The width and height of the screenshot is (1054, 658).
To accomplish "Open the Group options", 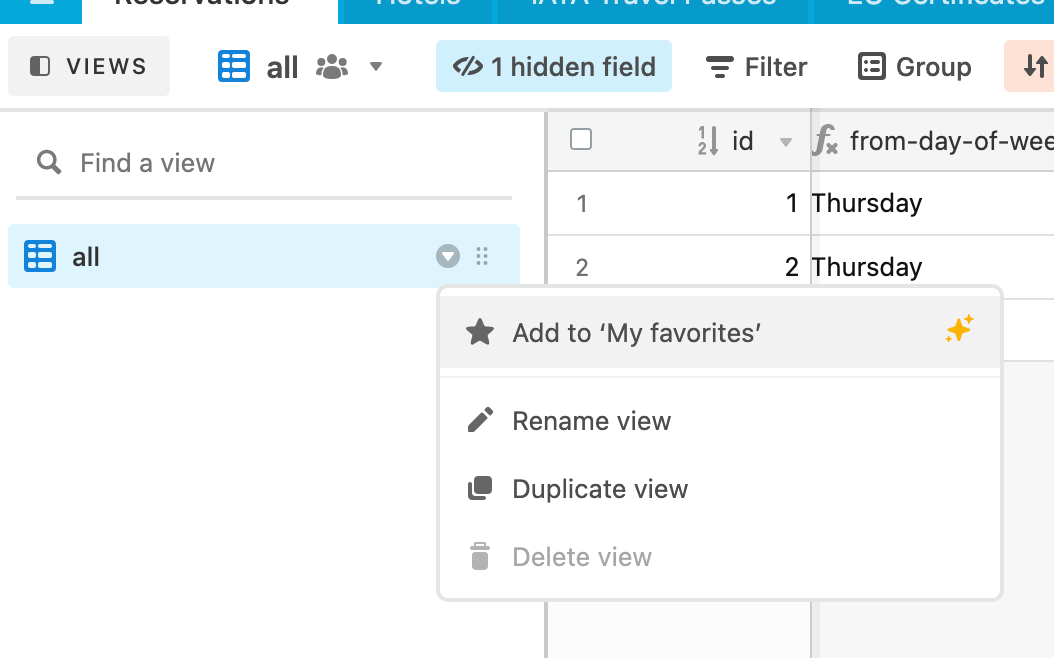I will pyautogui.click(x=915, y=67).
